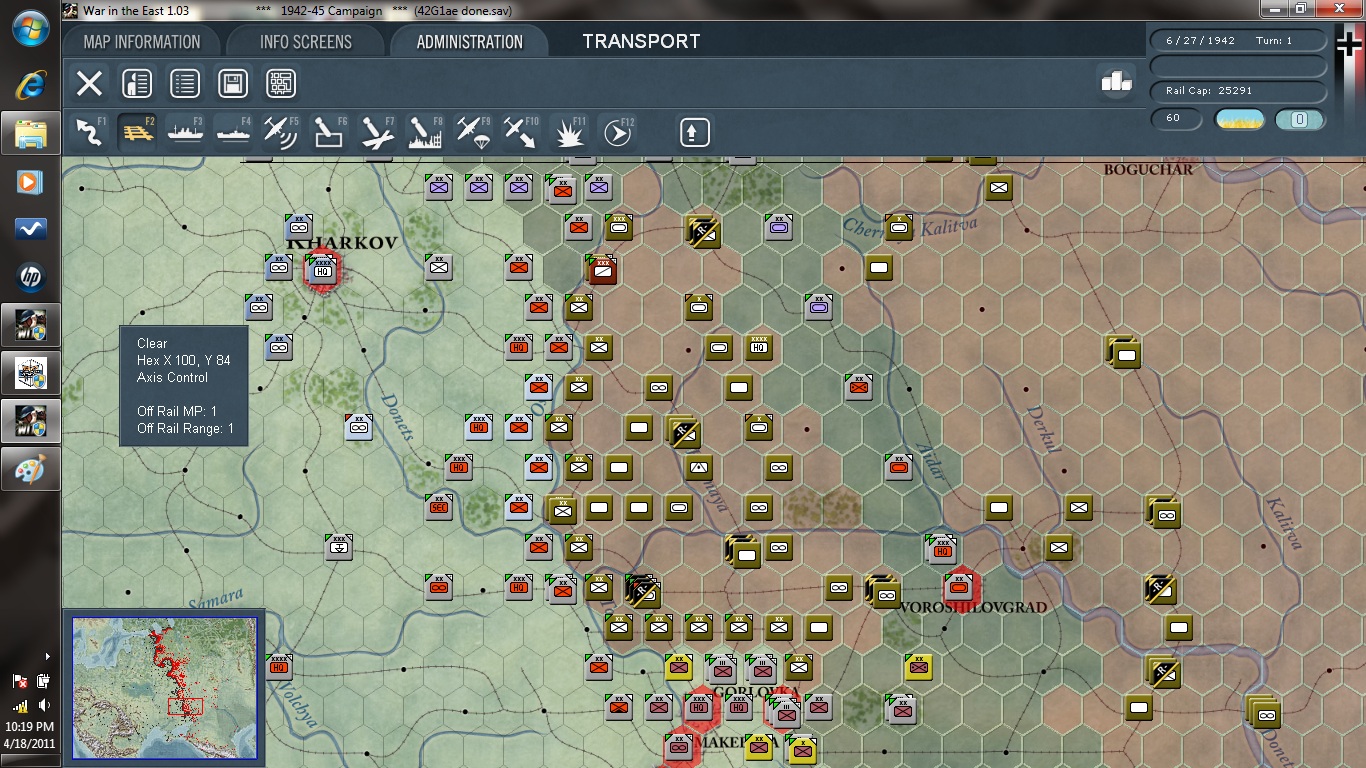
Task: Click the wheat field weather indicator
Action: (1240, 120)
